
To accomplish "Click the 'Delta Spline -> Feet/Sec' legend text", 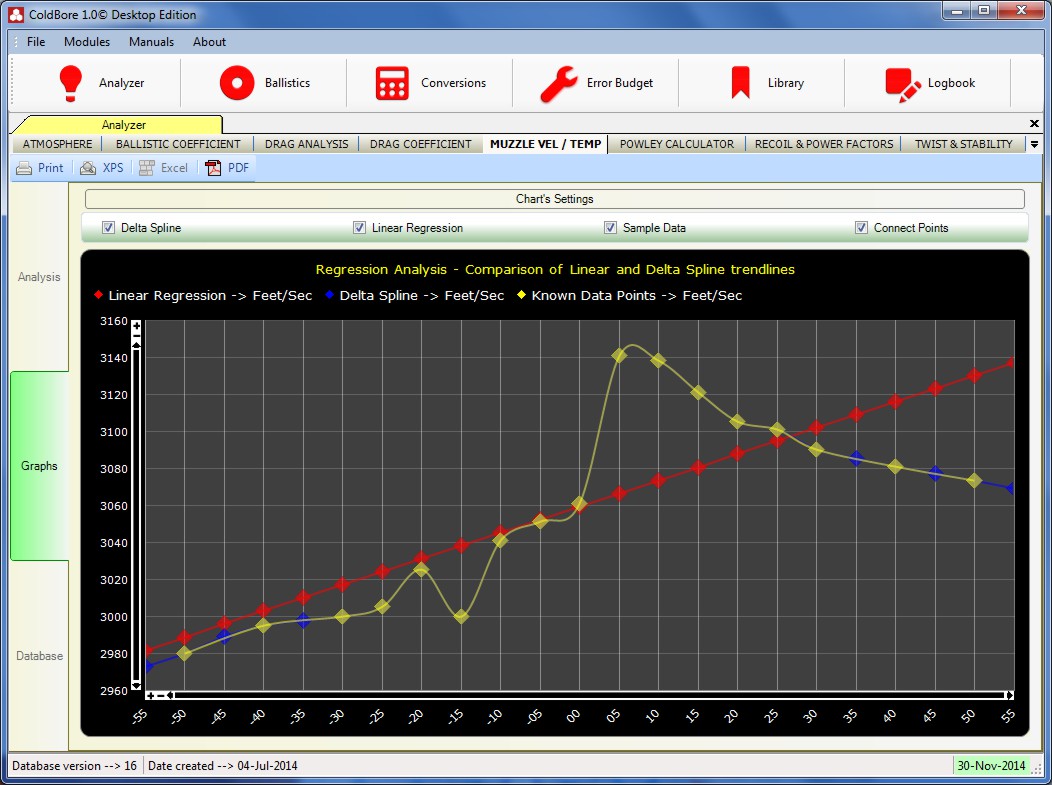I will pos(421,295).
